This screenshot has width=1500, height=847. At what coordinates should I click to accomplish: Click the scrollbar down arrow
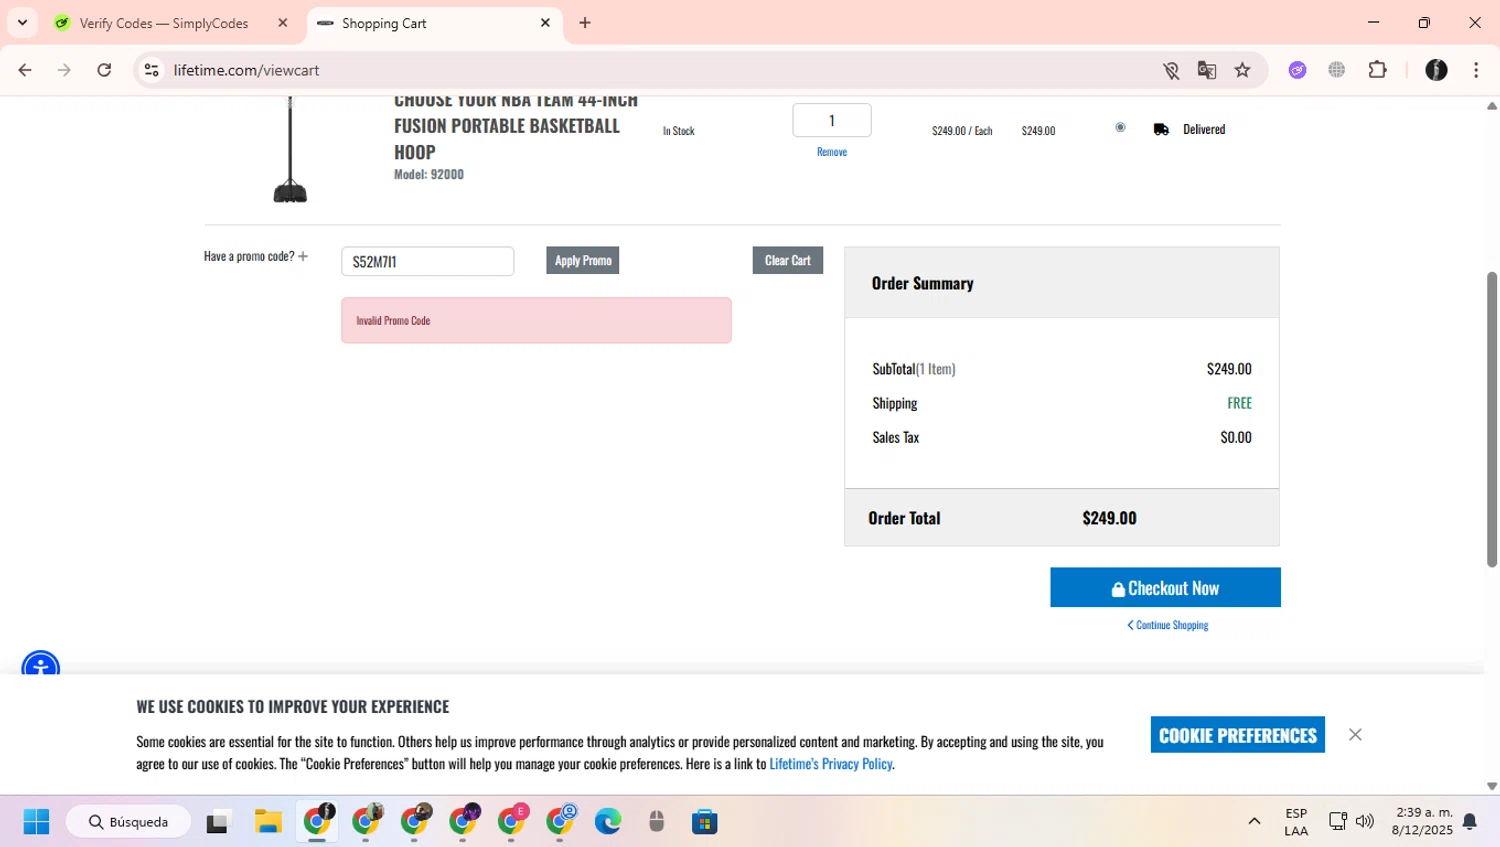[x=1492, y=786]
